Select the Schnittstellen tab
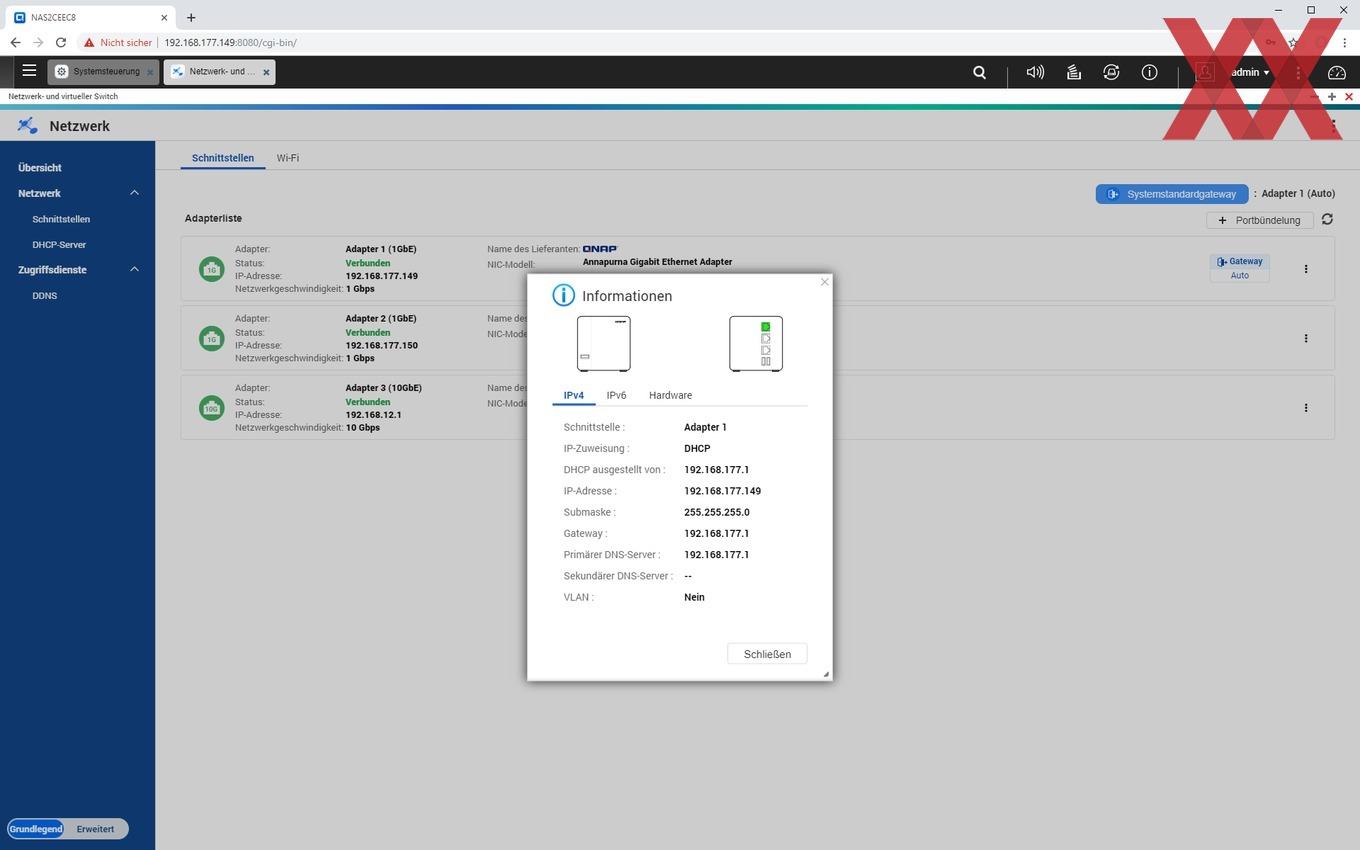This screenshot has width=1360, height=850. pos(223,158)
